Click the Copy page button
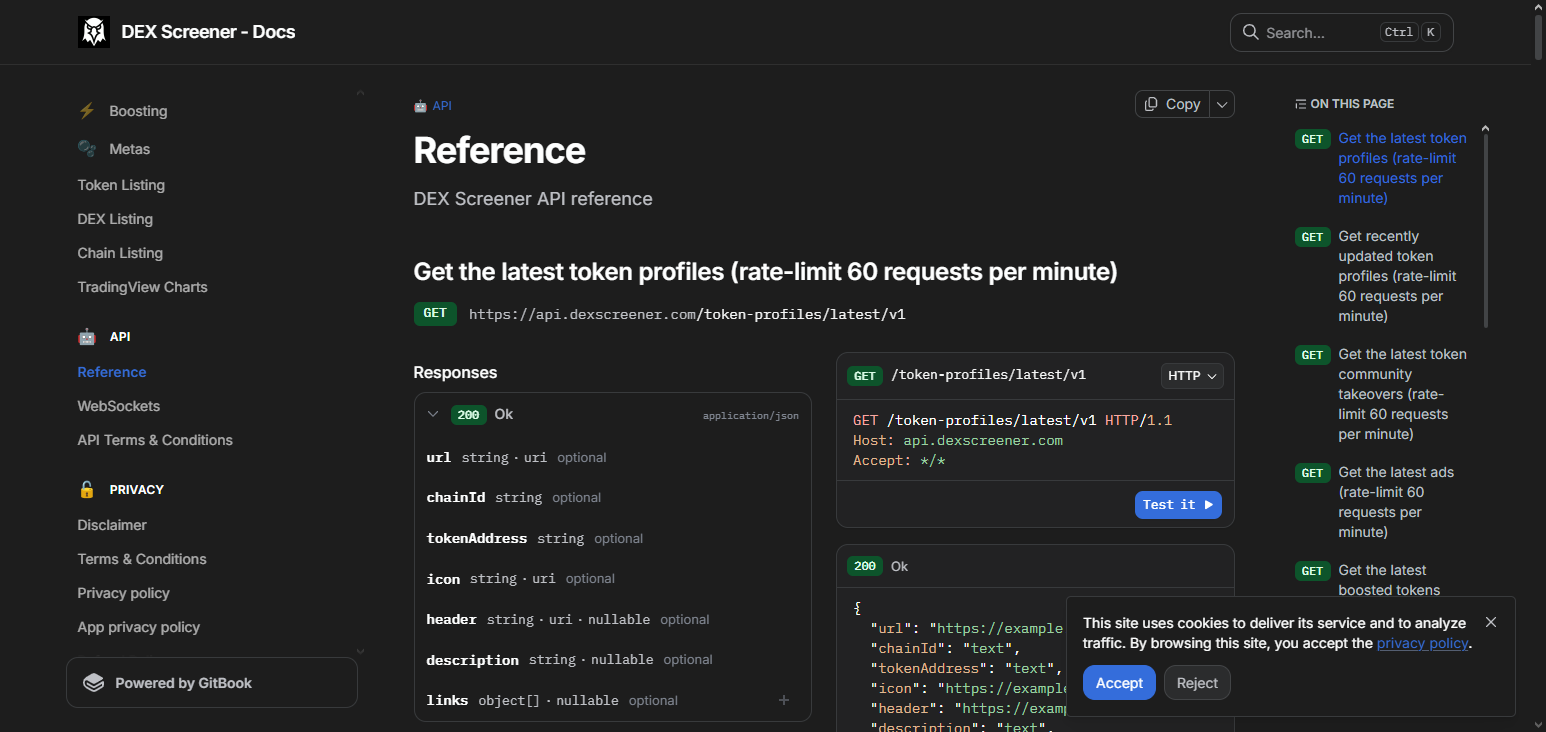The height and width of the screenshot is (732, 1546). pos(1172,104)
